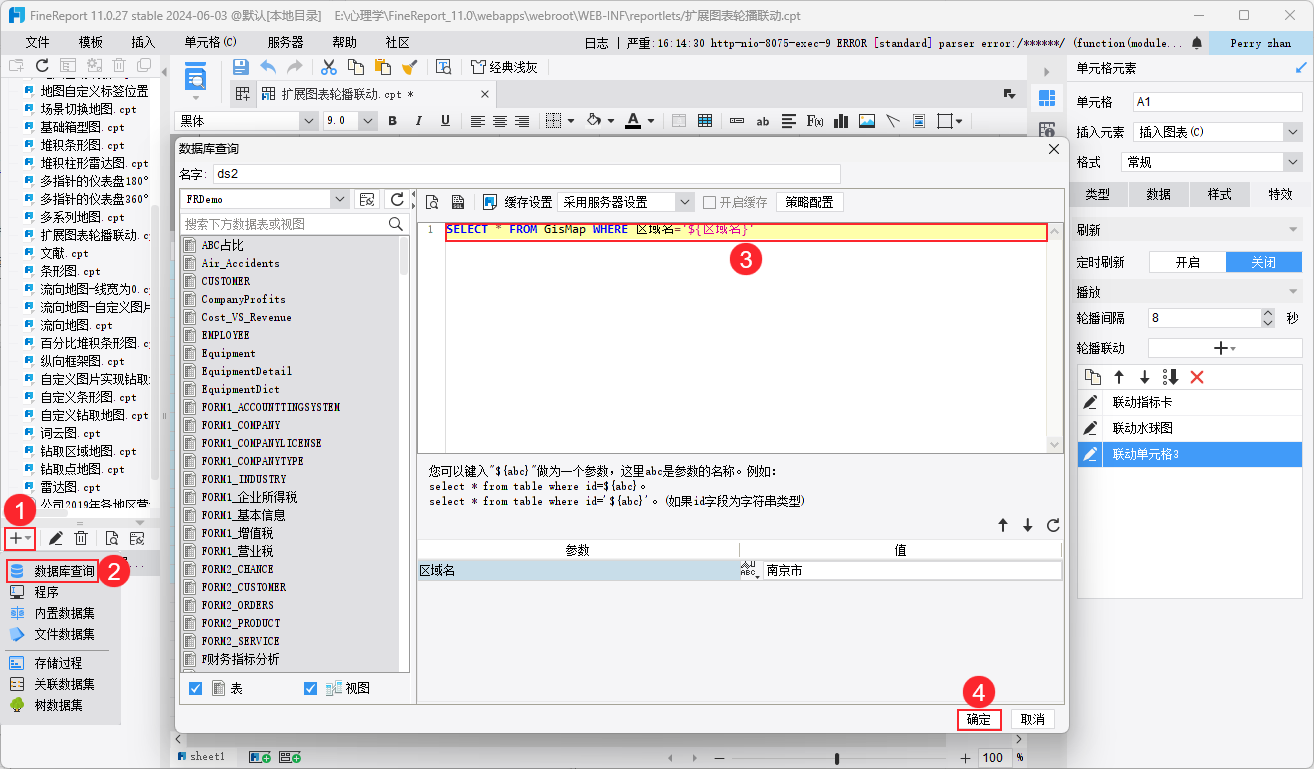1314x769 pixels.
Task: Open the 策略配置 settings
Action: pyautogui.click(x=810, y=202)
